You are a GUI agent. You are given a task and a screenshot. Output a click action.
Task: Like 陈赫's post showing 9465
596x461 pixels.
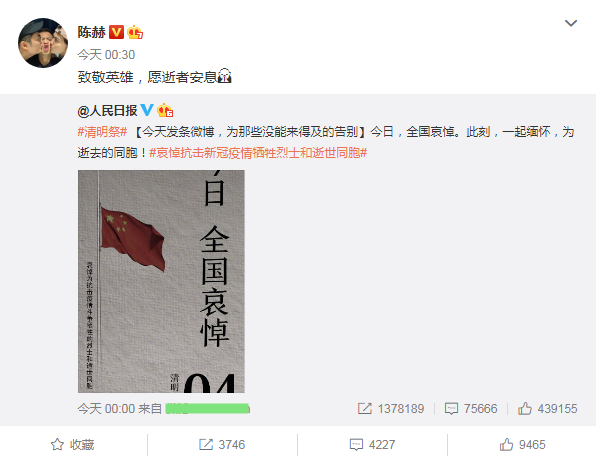pos(522,445)
